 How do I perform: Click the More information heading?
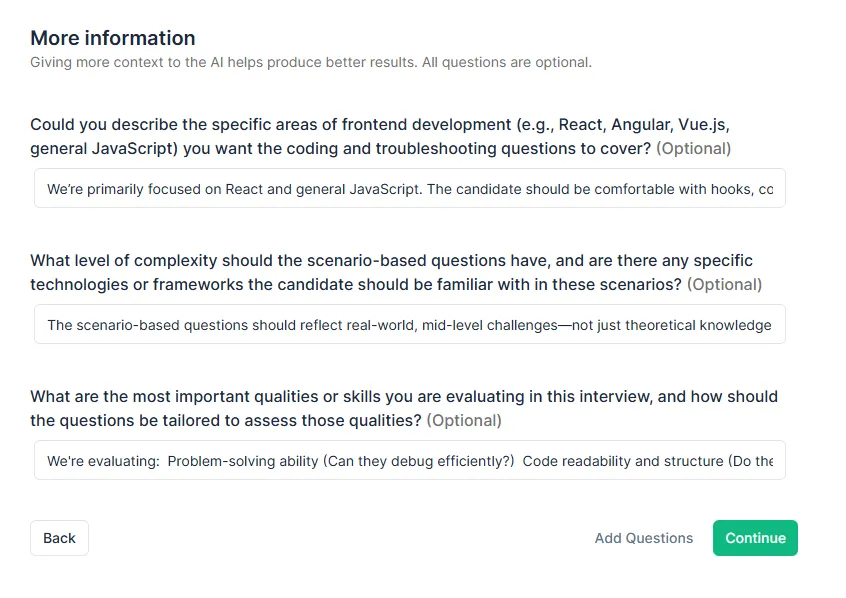[113, 38]
